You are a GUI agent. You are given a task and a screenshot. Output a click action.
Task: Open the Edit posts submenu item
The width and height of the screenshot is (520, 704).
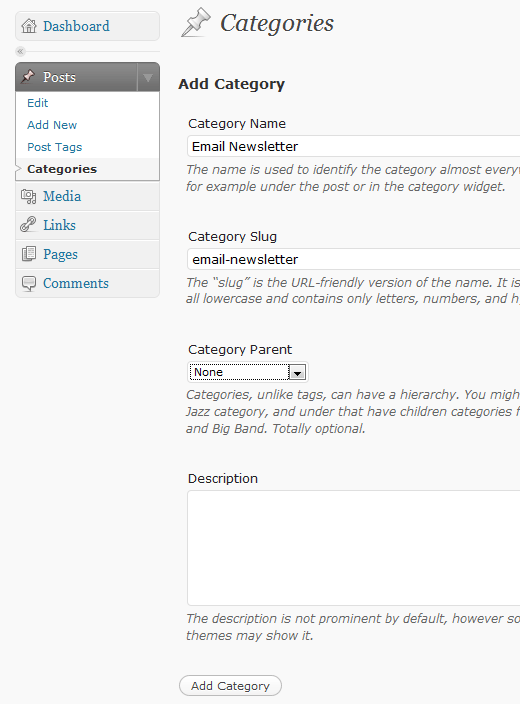click(x=38, y=103)
